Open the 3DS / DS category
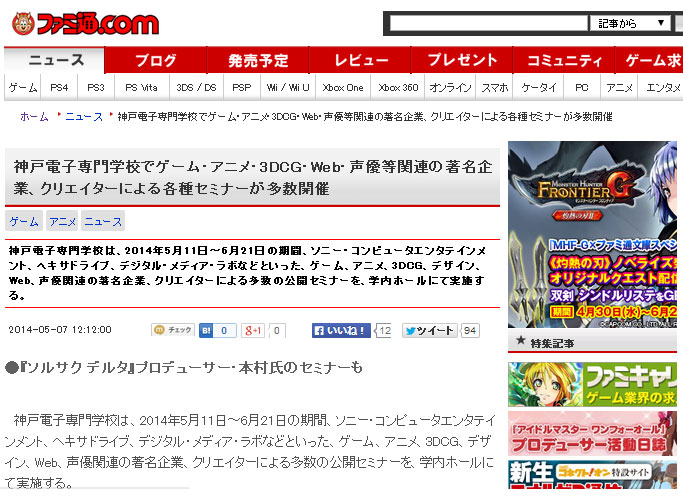This screenshot has height=503, width=683. click(196, 88)
